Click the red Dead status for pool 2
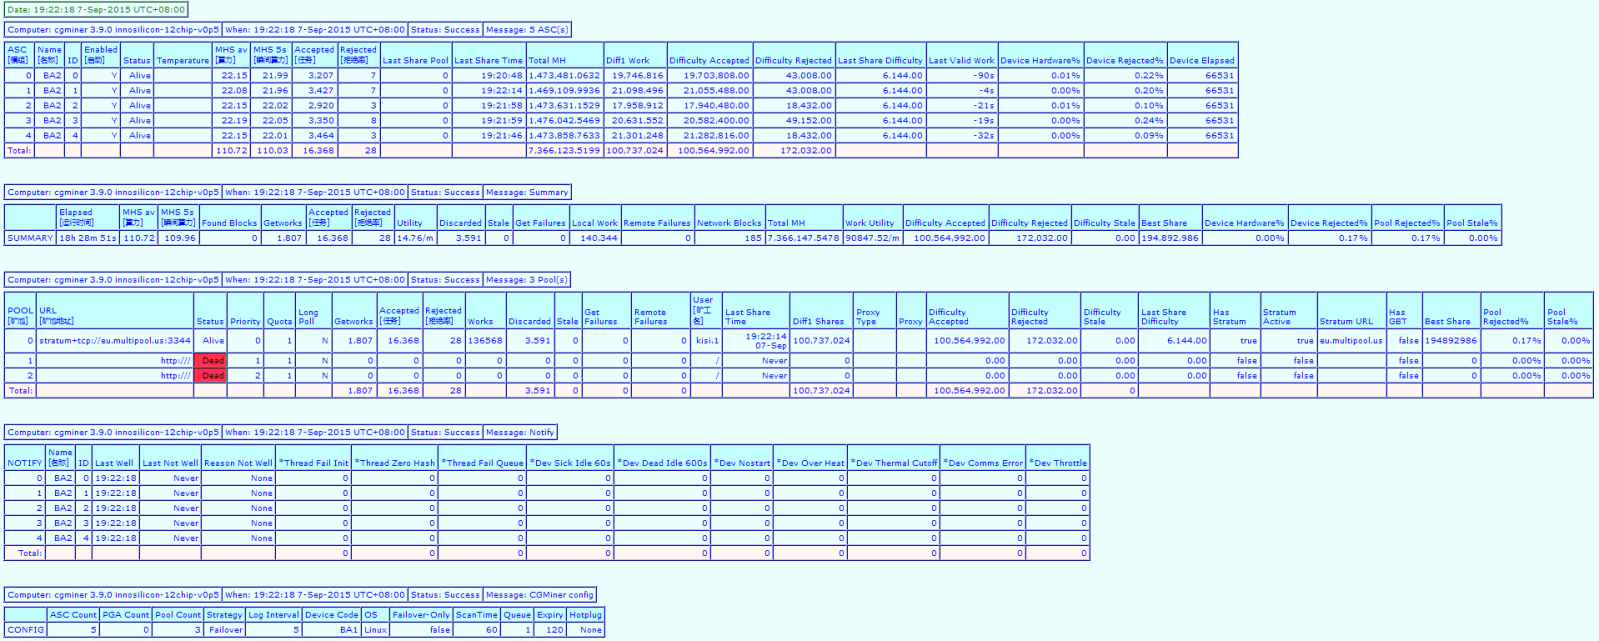 coord(212,376)
